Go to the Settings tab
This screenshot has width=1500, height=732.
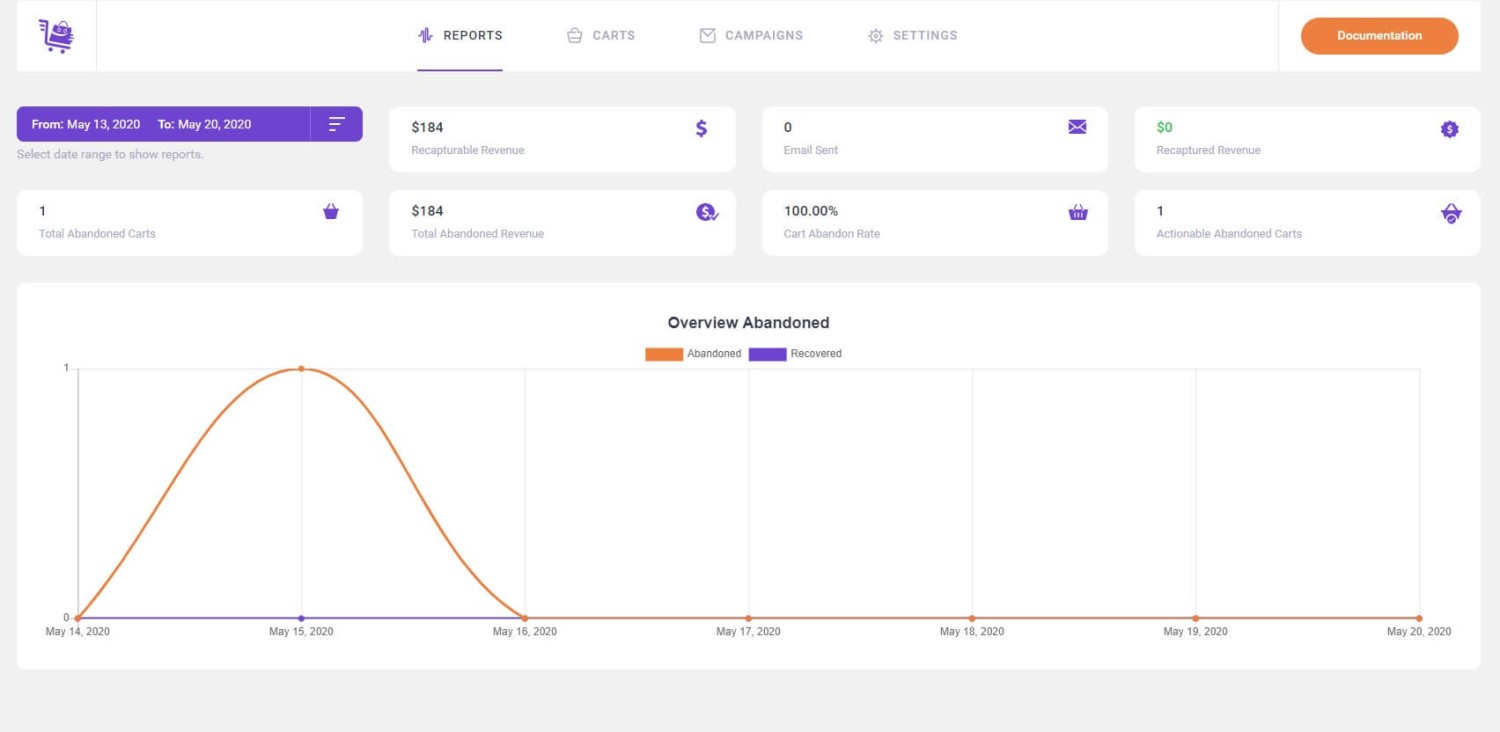[911, 35]
